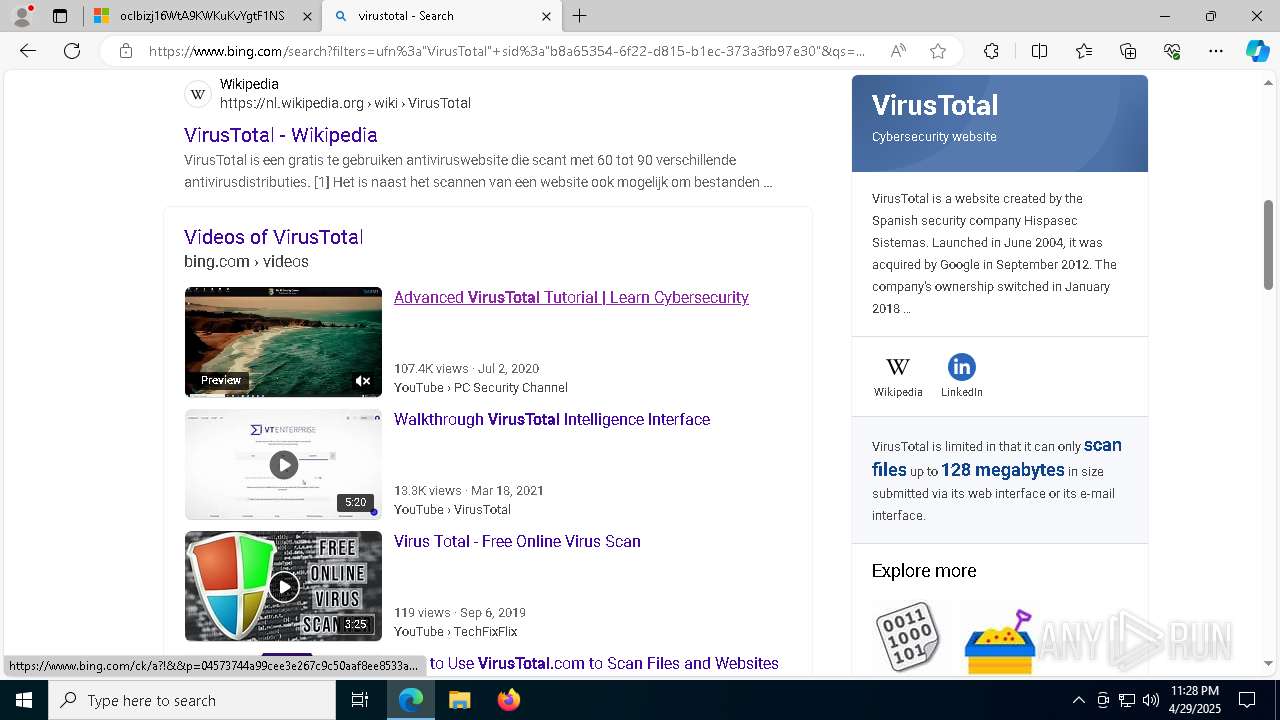Image resolution: width=1280 pixels, height=720 pixels.
Task: Open the network status tray icon
Action: 1126,700
